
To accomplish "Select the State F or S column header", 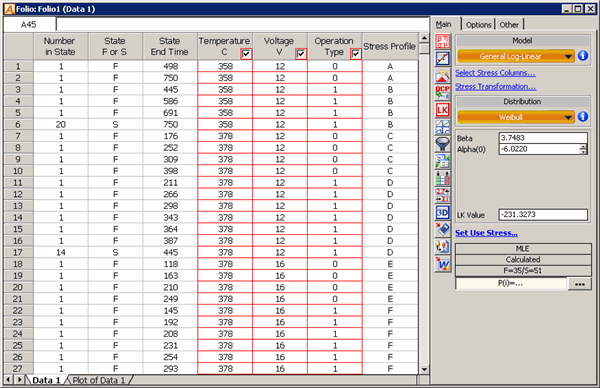I will 116,46.
